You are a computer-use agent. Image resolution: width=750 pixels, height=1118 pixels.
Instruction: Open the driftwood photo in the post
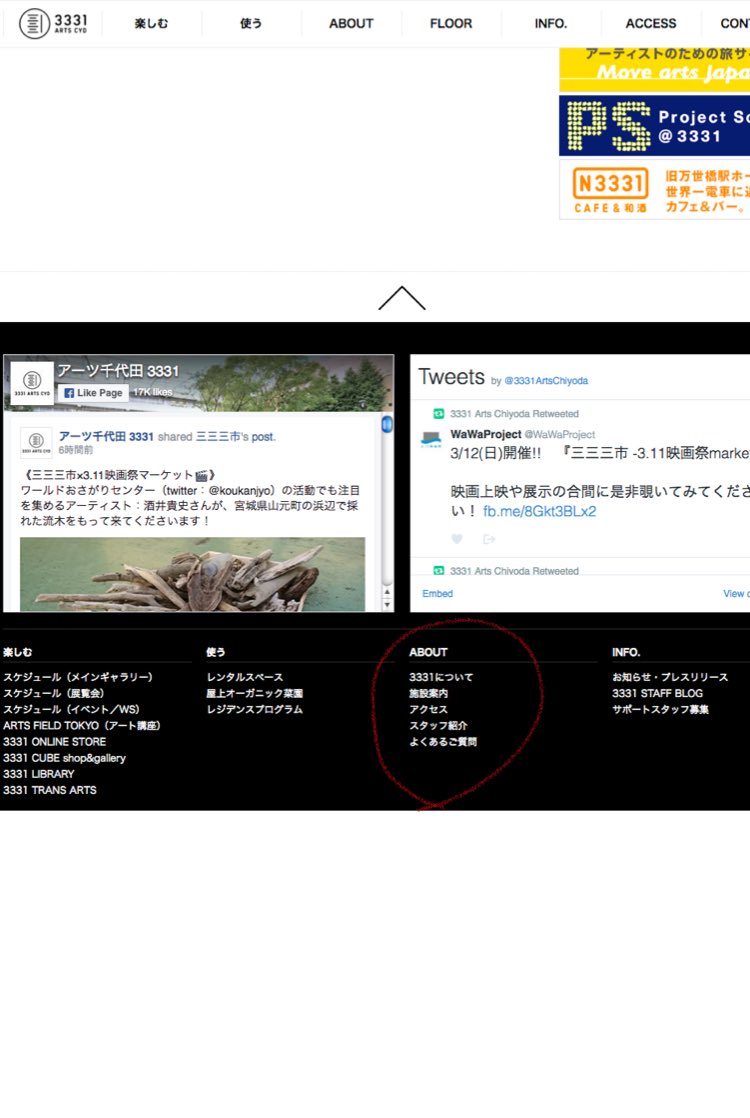coord(192,574)
